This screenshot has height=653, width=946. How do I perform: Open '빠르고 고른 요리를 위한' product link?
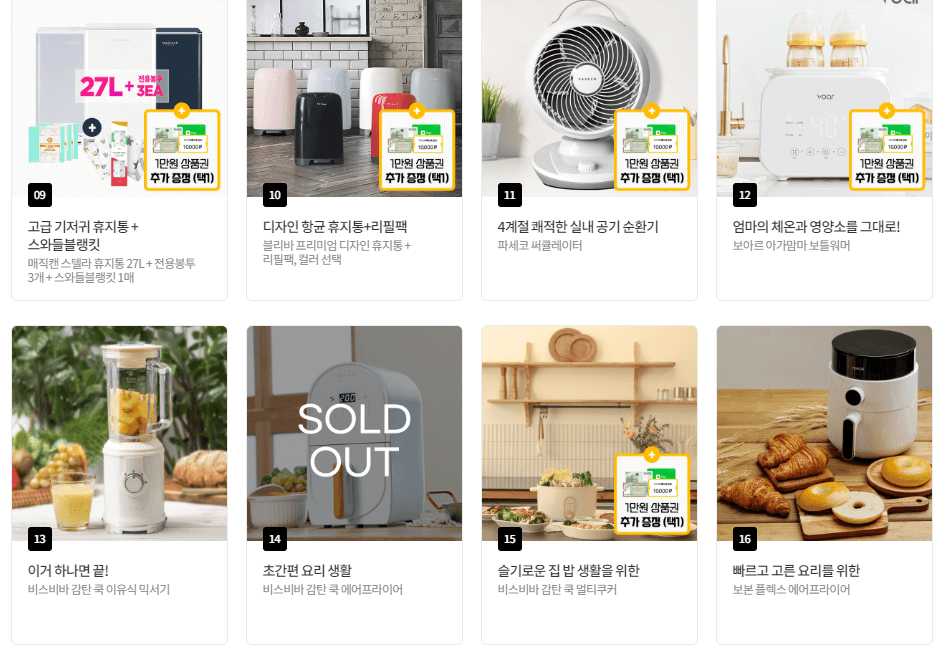click(796, 571)
